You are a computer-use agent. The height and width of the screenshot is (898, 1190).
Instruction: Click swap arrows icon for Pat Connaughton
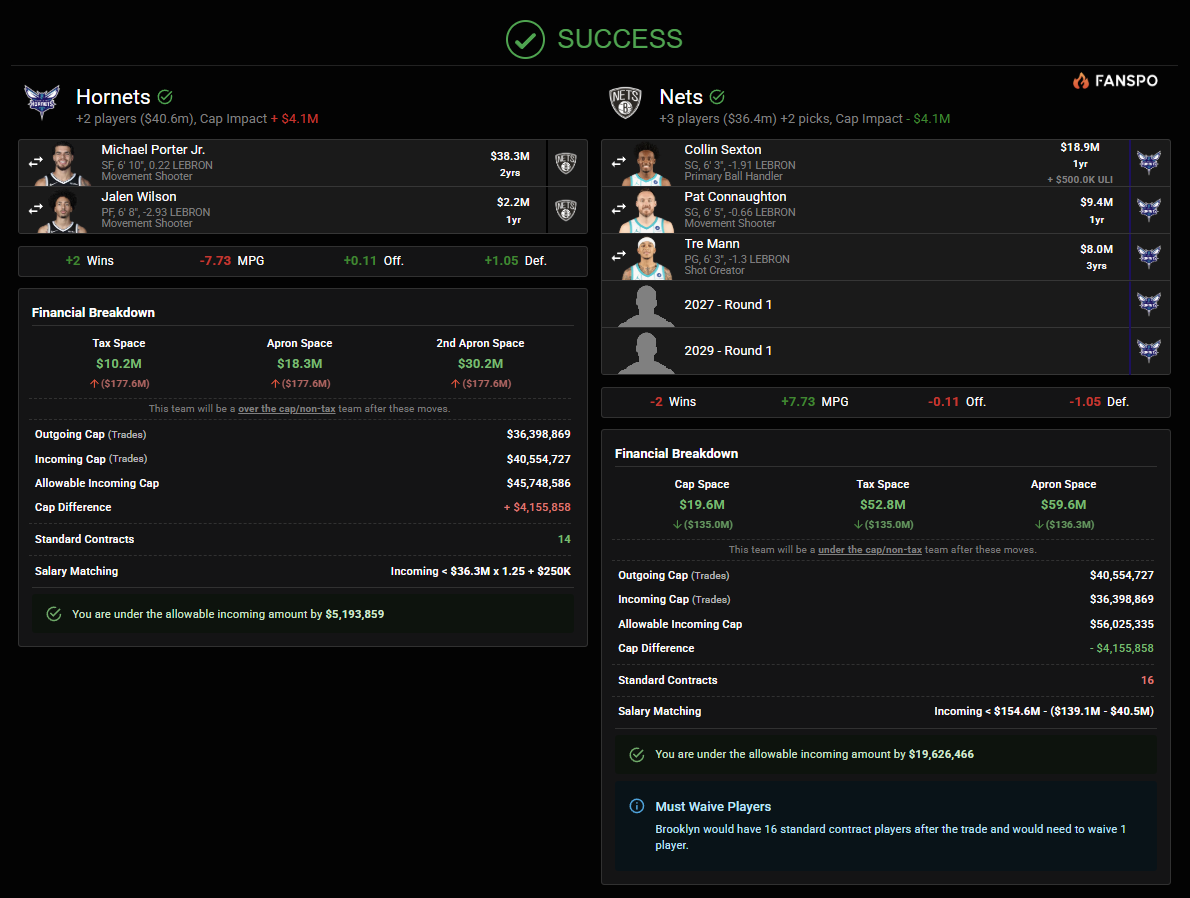click(x=619, y=208)
